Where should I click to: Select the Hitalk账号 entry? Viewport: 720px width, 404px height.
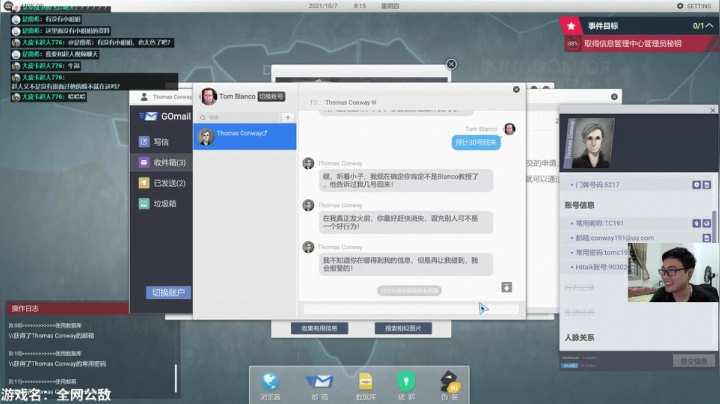(599, 267)
